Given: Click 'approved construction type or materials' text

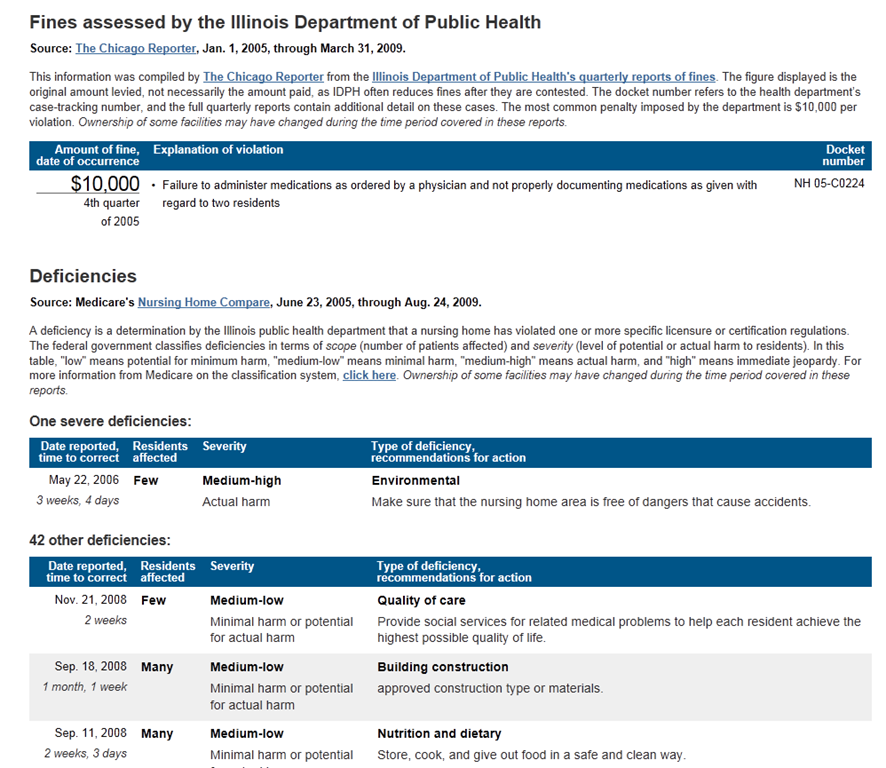Looking at the screenshot, I should coord(490,688).
